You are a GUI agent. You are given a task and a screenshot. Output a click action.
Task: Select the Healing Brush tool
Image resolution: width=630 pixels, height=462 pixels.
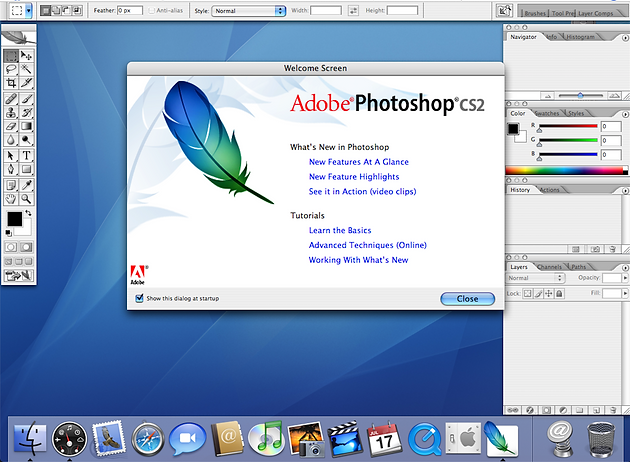11,98
